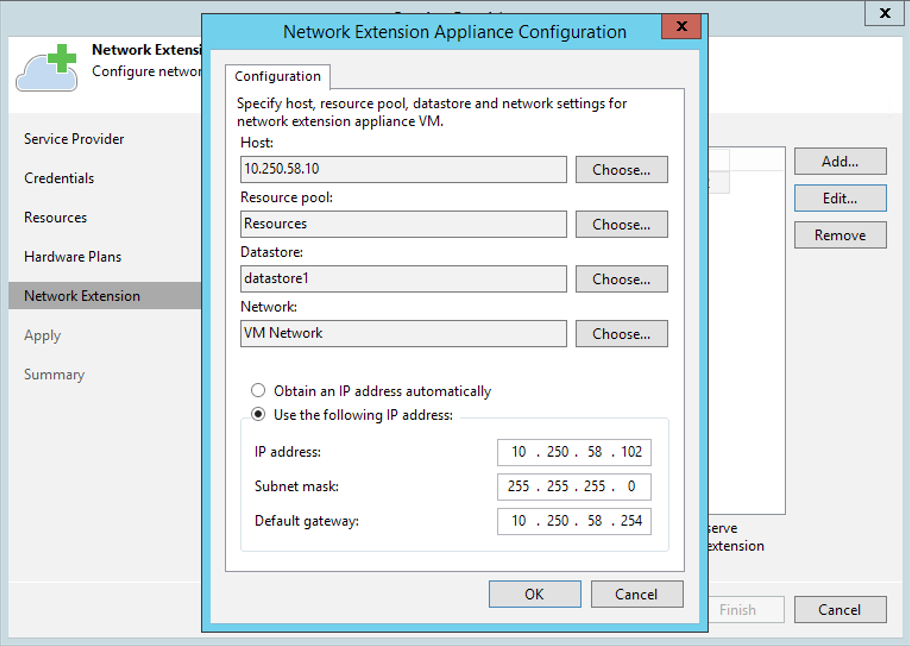The image size is (910, 646).
Task: Click the 'Host:' label
Action: coord(257,142)
